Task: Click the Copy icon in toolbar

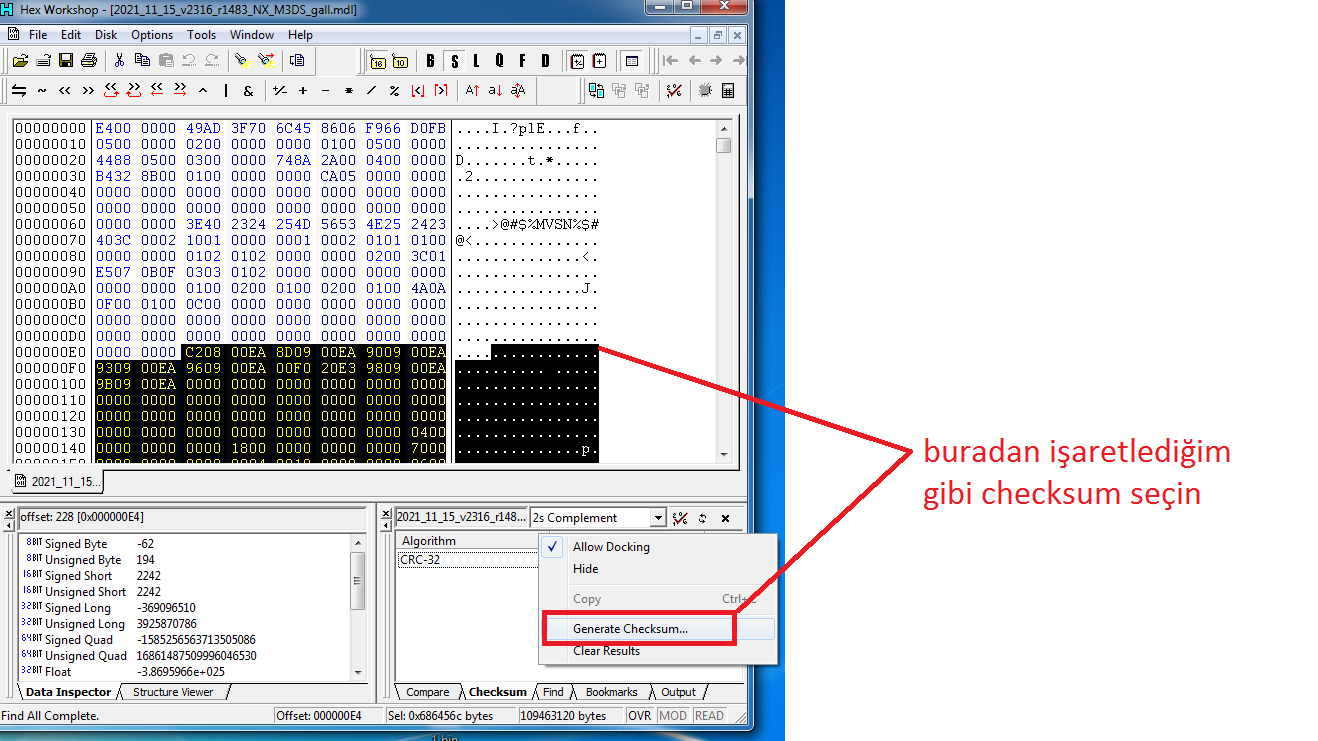Action: click(x=142, y=60)
